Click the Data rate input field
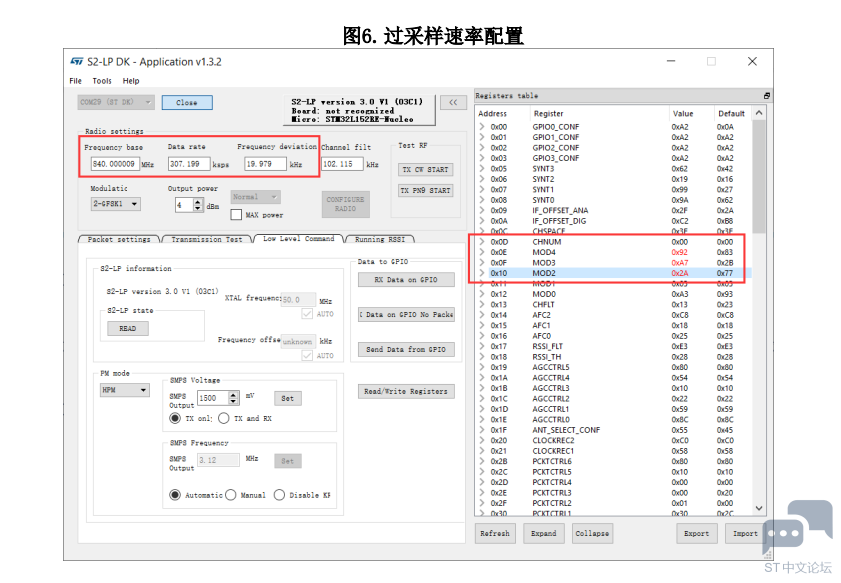 [189, 164]
